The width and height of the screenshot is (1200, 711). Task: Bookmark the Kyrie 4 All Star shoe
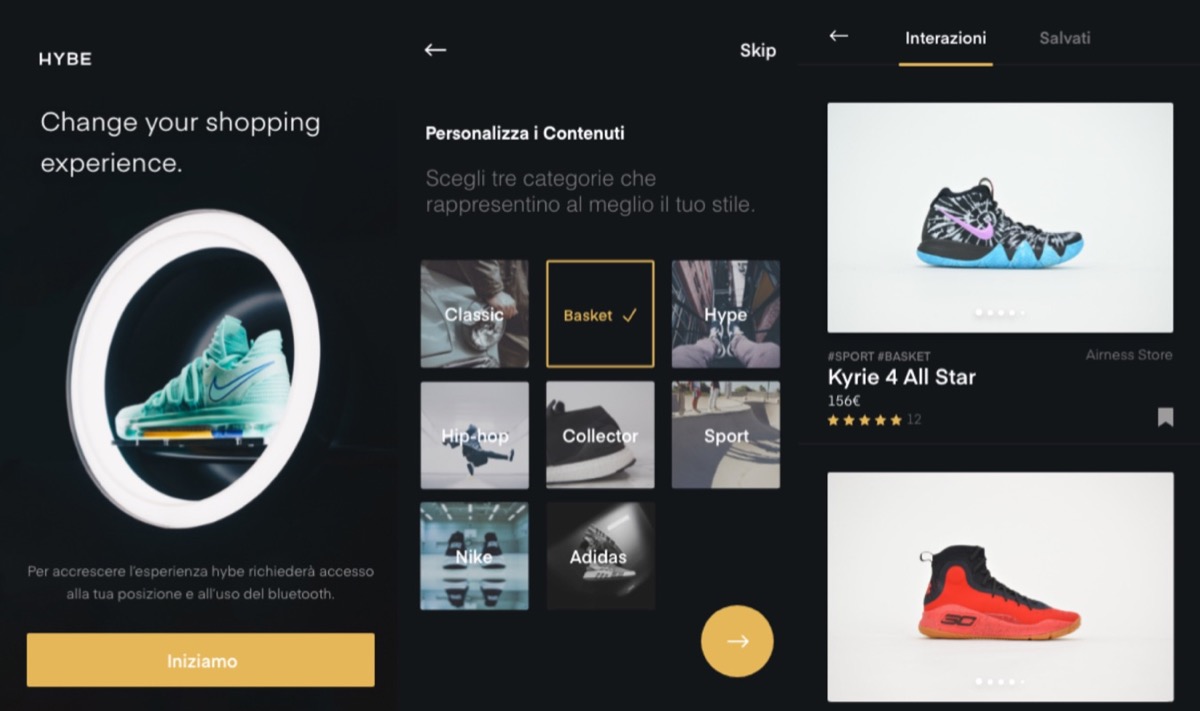[x=1165, y=417]
